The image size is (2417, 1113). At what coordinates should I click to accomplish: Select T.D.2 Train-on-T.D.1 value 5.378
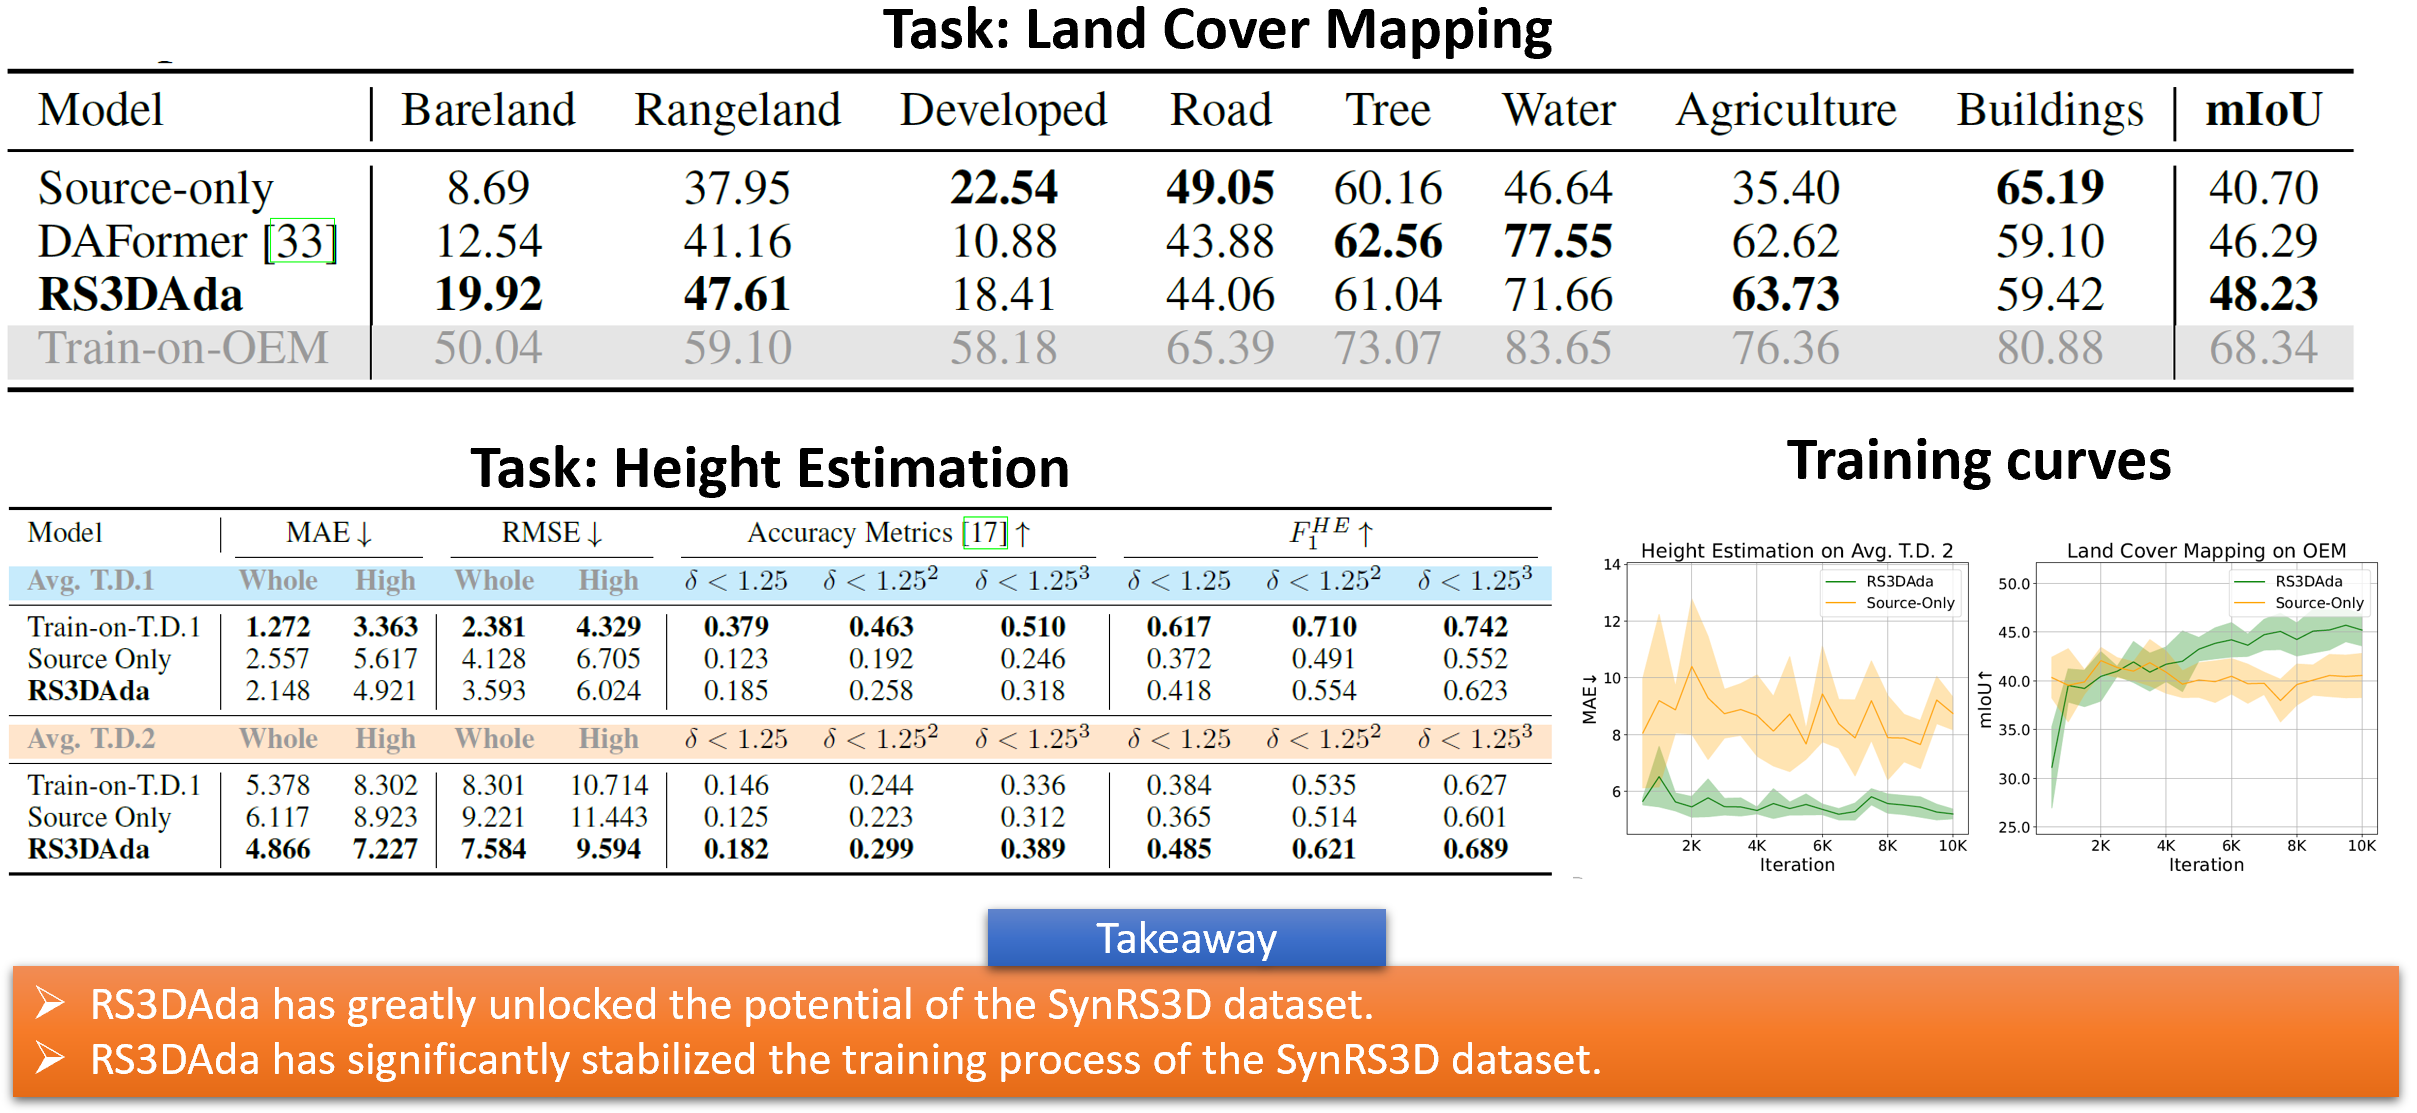tap(278, 785)
